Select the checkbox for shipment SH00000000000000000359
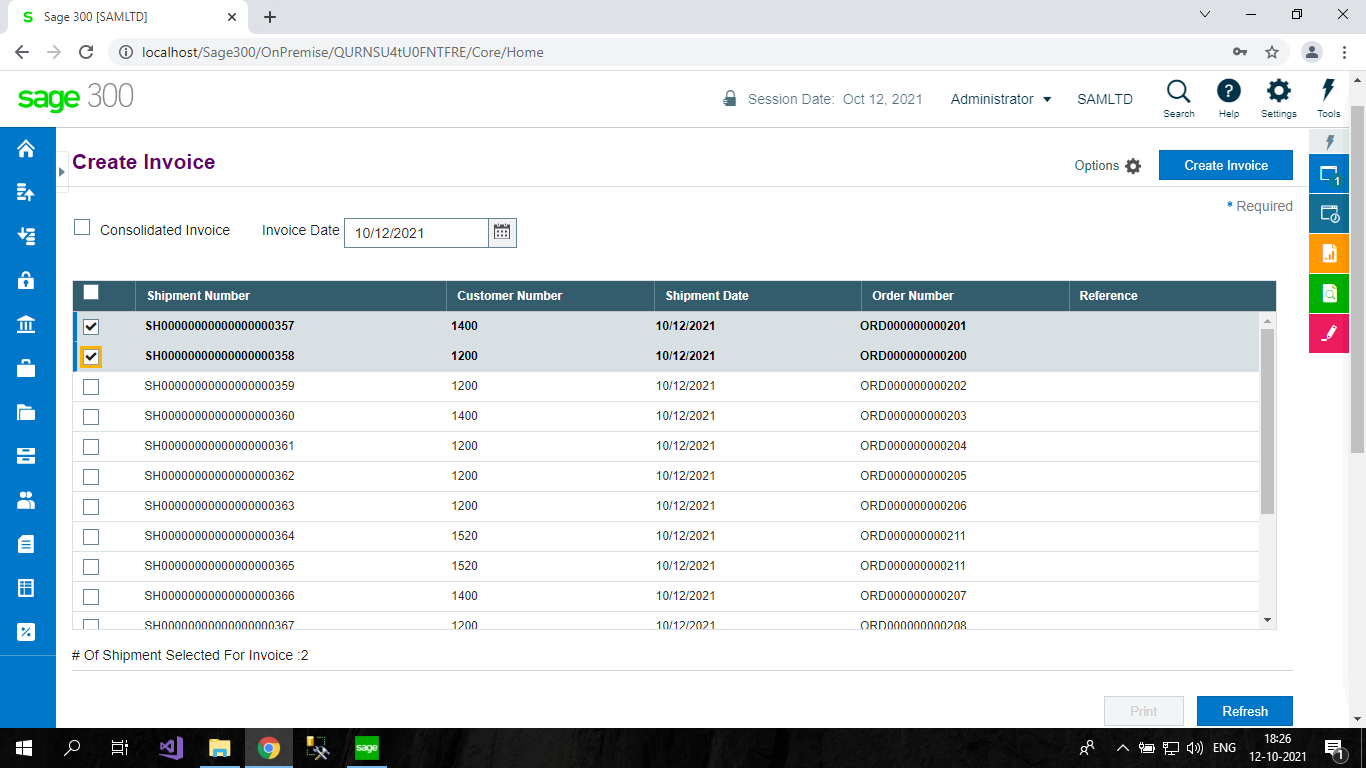The height and width of the screenshot is (768, 1366). 91,386
